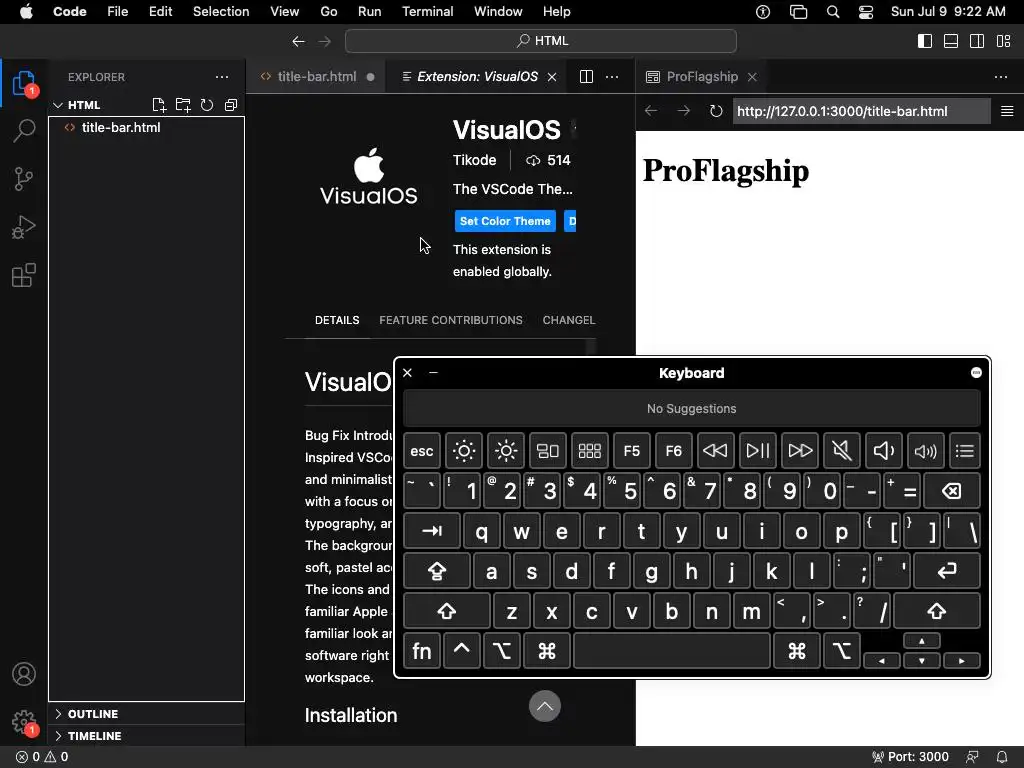Screen dimensions: 1024x768
Task: Toggle secondary side bar visibility
Action: click(x=977, y=41)
